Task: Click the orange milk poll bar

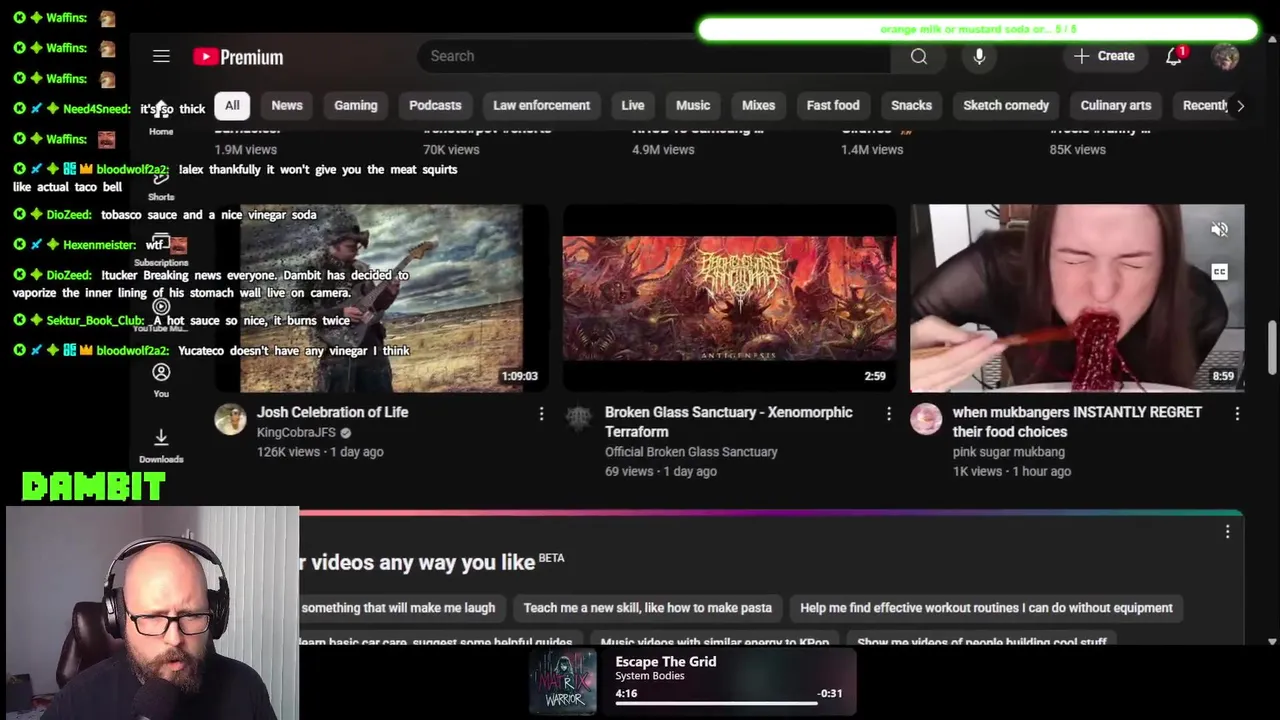Action: (x=978, y=30)
